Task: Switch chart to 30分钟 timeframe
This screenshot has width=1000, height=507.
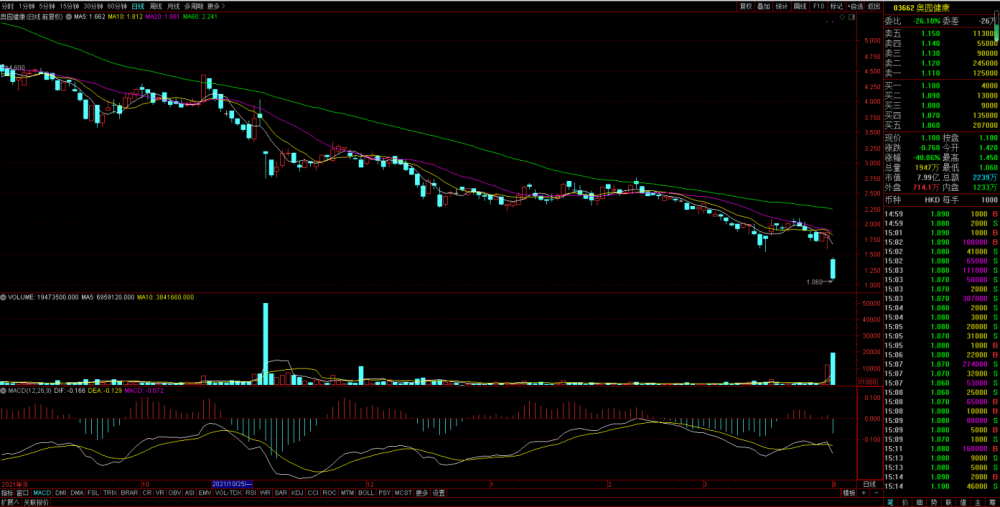Action: (92, 6)
